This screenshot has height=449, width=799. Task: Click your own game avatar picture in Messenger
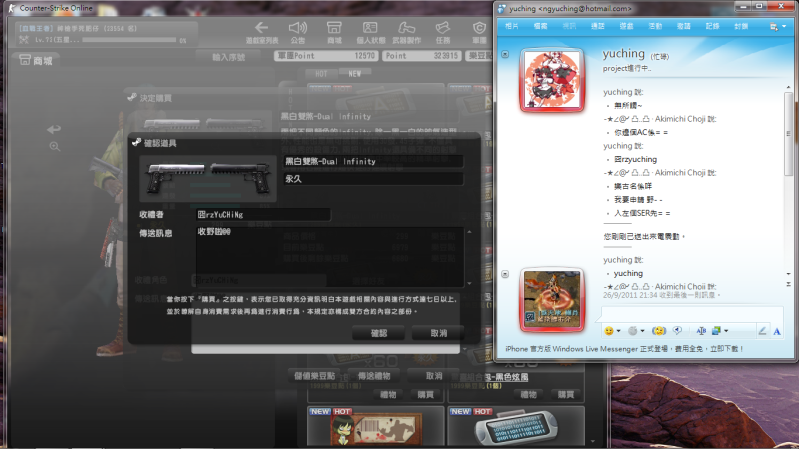552,300
